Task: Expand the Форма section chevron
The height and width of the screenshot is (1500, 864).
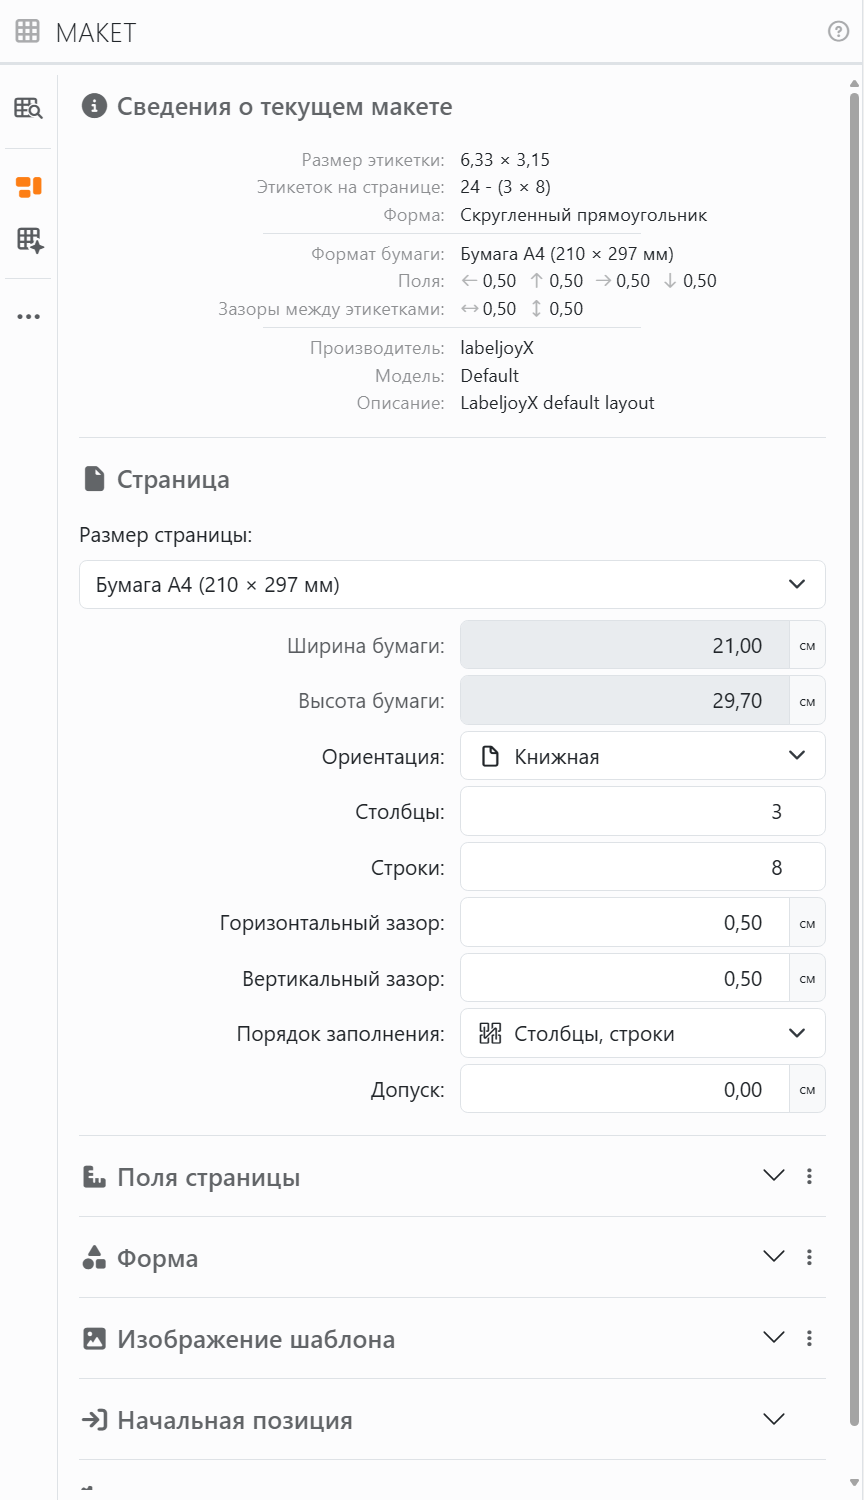Action: [773, 1257]
